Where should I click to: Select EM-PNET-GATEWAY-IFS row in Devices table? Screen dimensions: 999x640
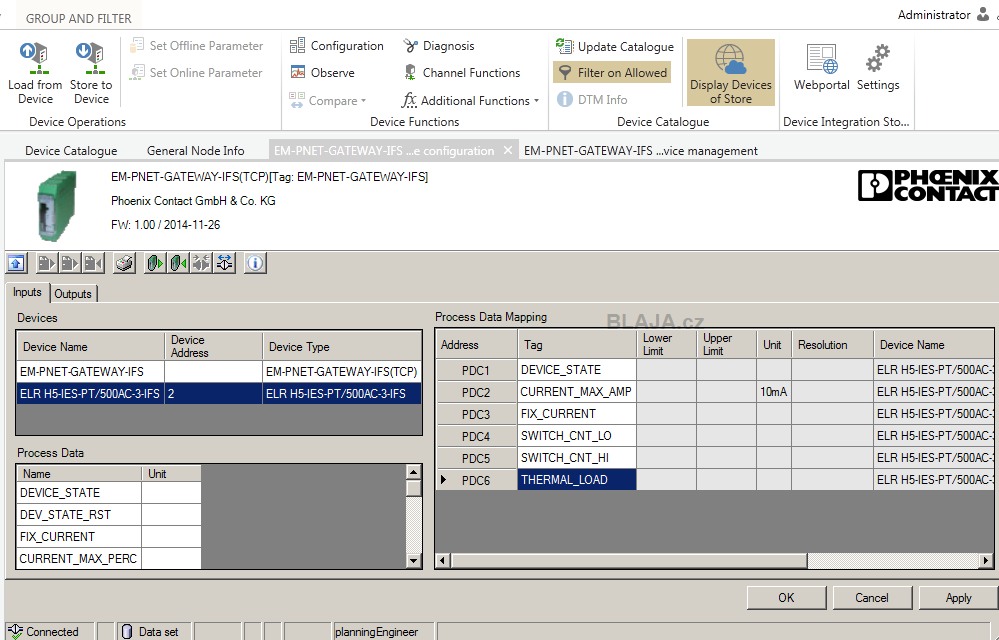pos(219,371)
